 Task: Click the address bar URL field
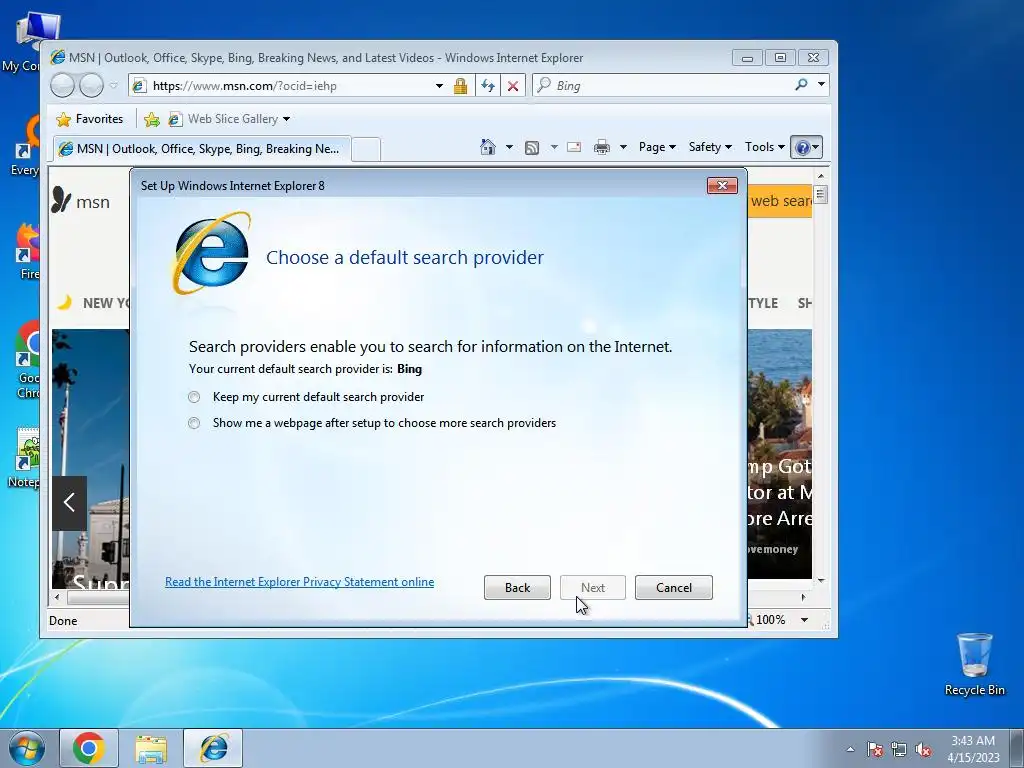[291, 86]
